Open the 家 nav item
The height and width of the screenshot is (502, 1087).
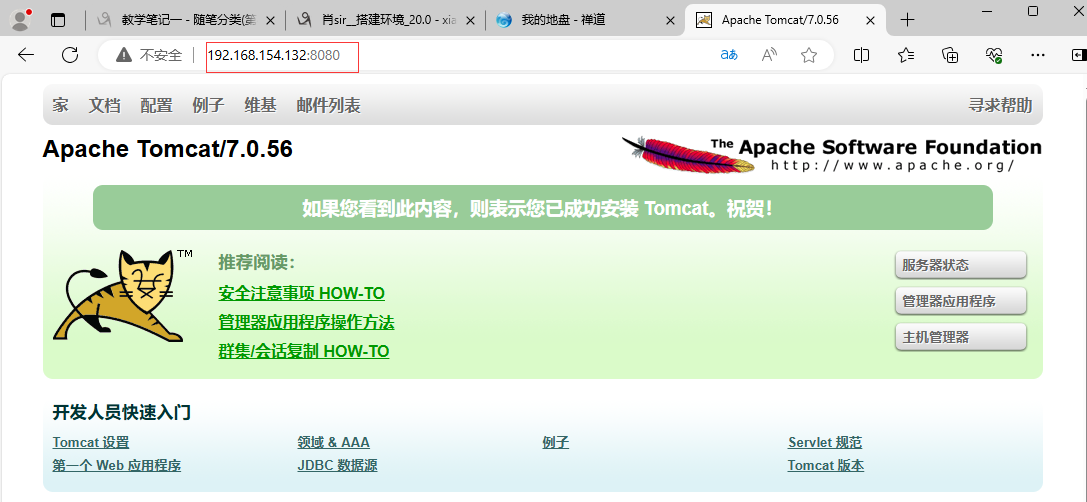[x=60, y=105]
